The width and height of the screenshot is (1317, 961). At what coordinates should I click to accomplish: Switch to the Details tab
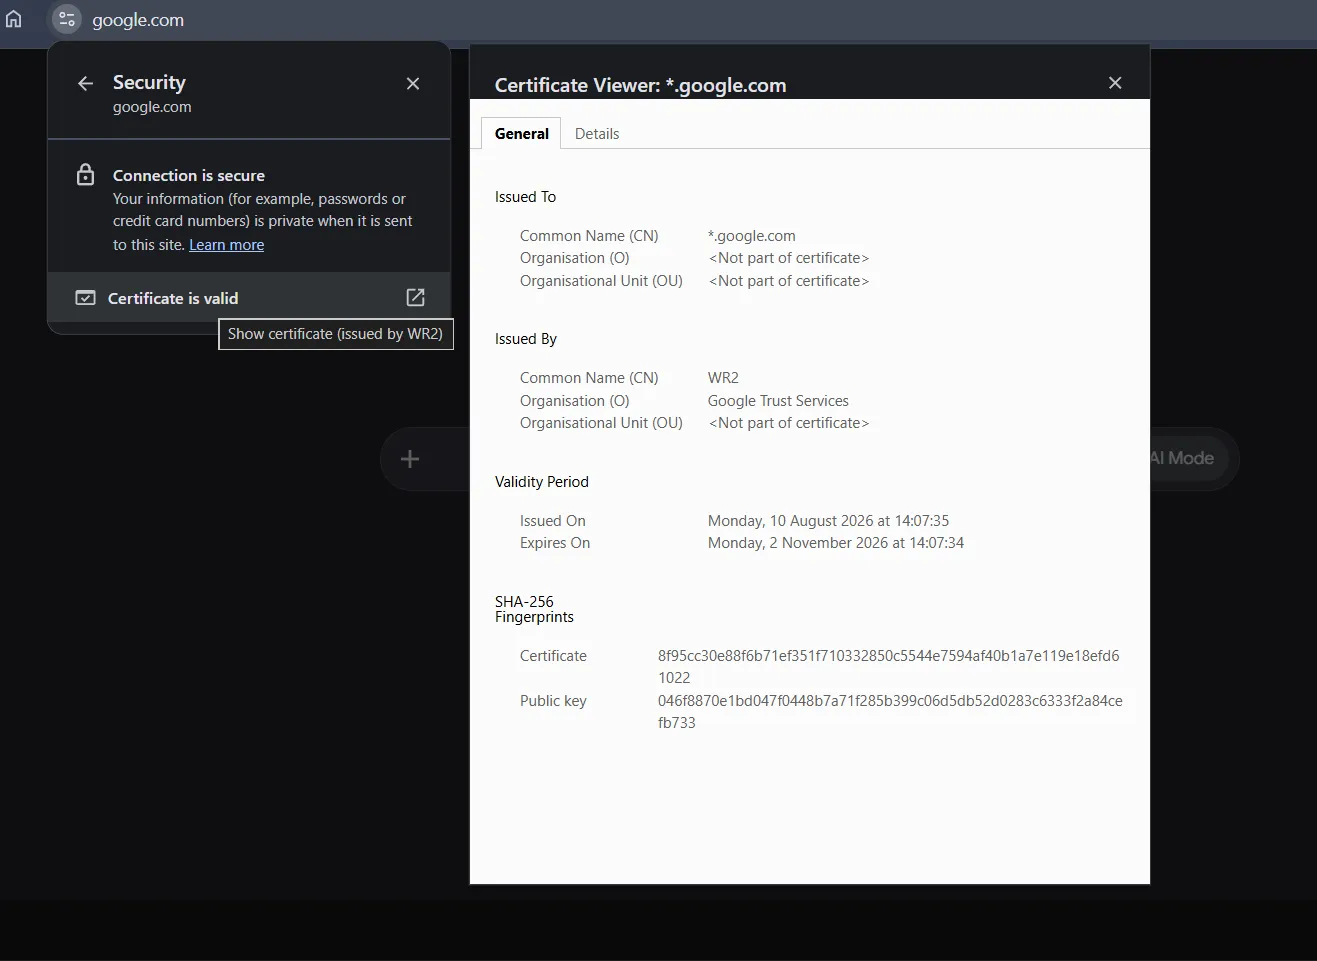pos(597,134)
